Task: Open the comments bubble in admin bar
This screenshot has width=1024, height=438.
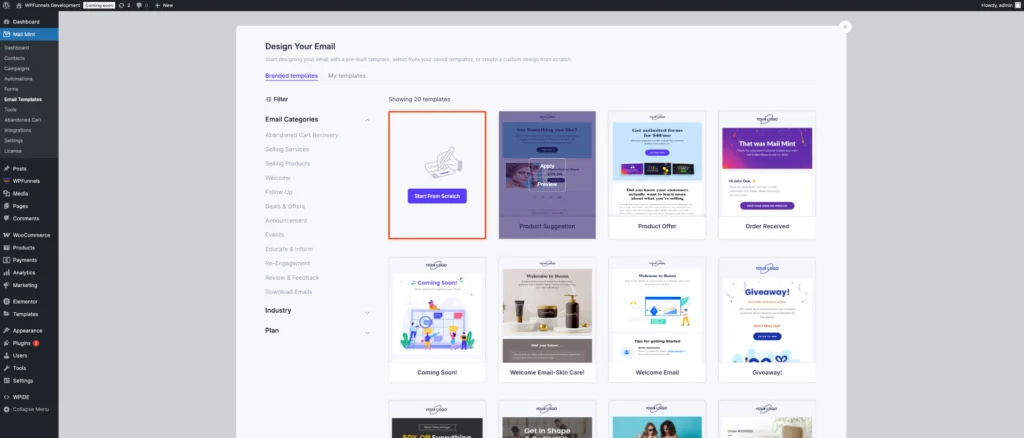Action: [x=142, y=5]
